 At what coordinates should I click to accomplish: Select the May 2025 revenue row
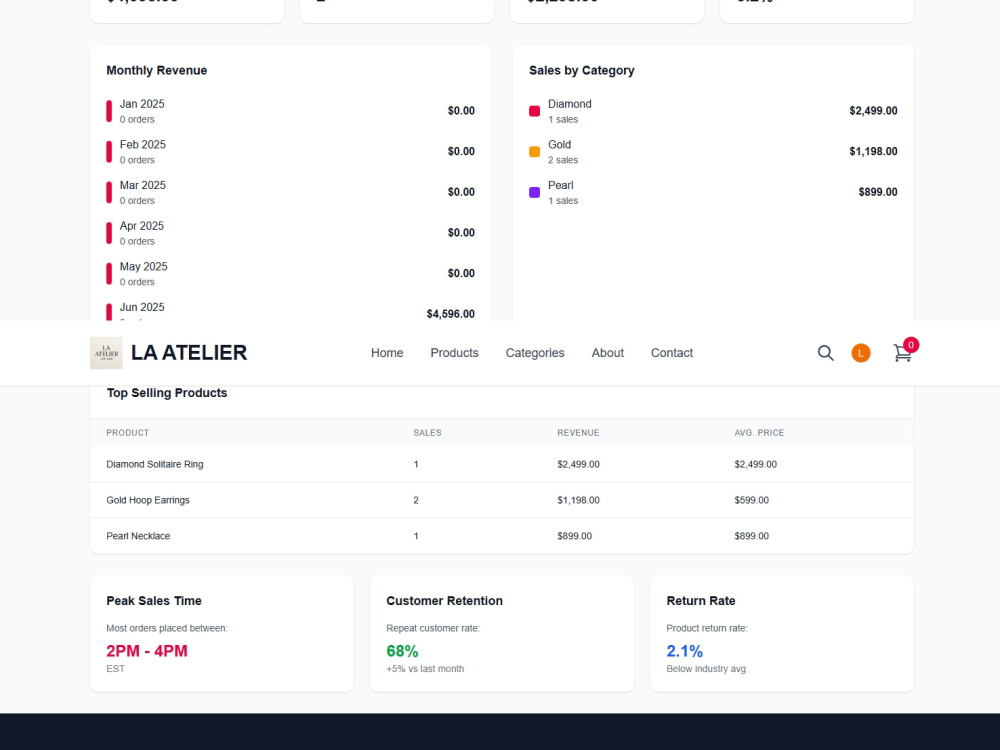(290, 274)
